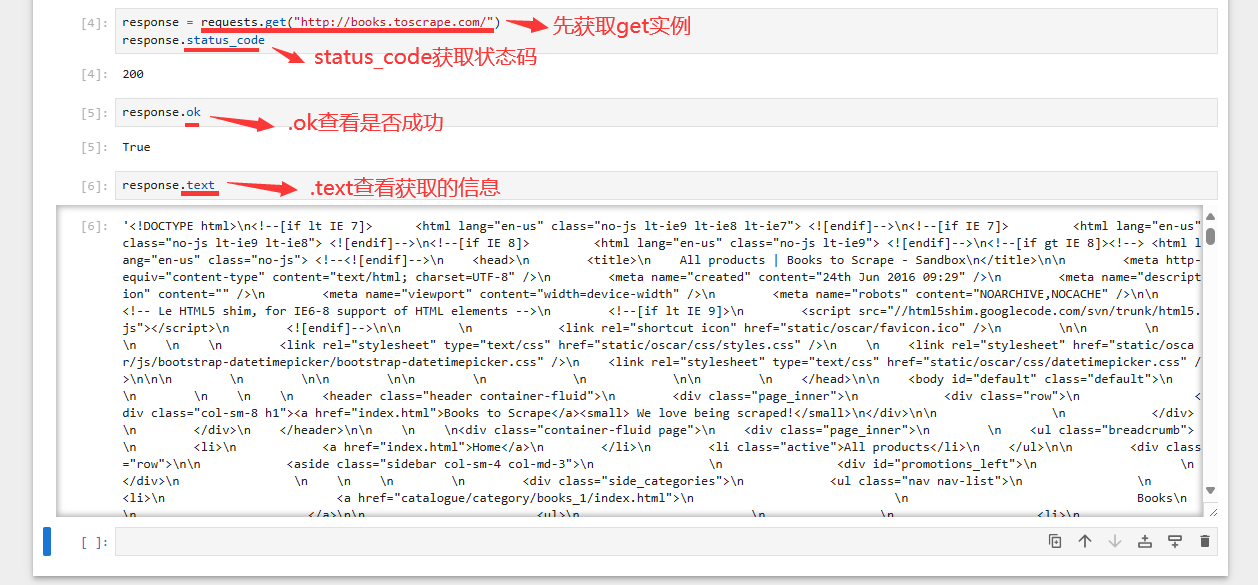Click the '<!DOCTYPE html> text in output
This screenshot has width=1258, height=585.
(175, 226)
